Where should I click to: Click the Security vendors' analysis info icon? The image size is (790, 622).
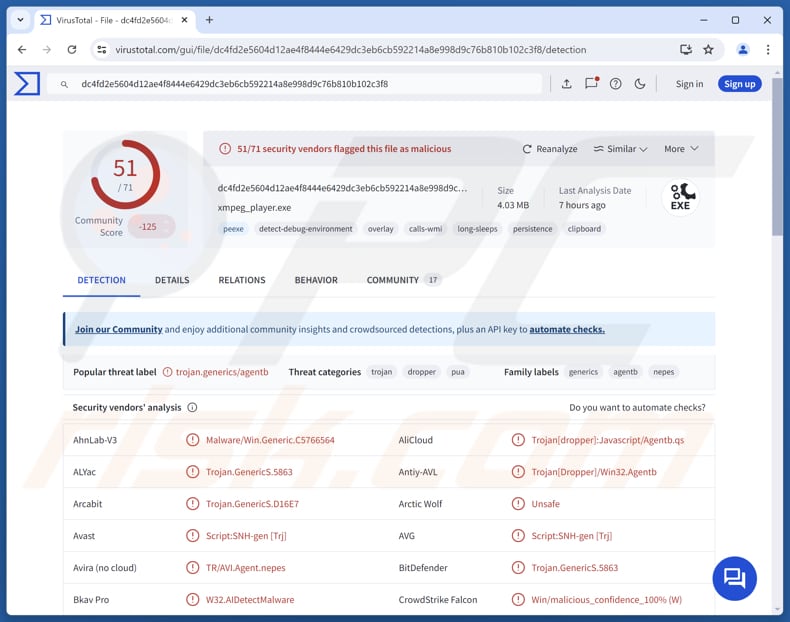(x=192, y=408)
